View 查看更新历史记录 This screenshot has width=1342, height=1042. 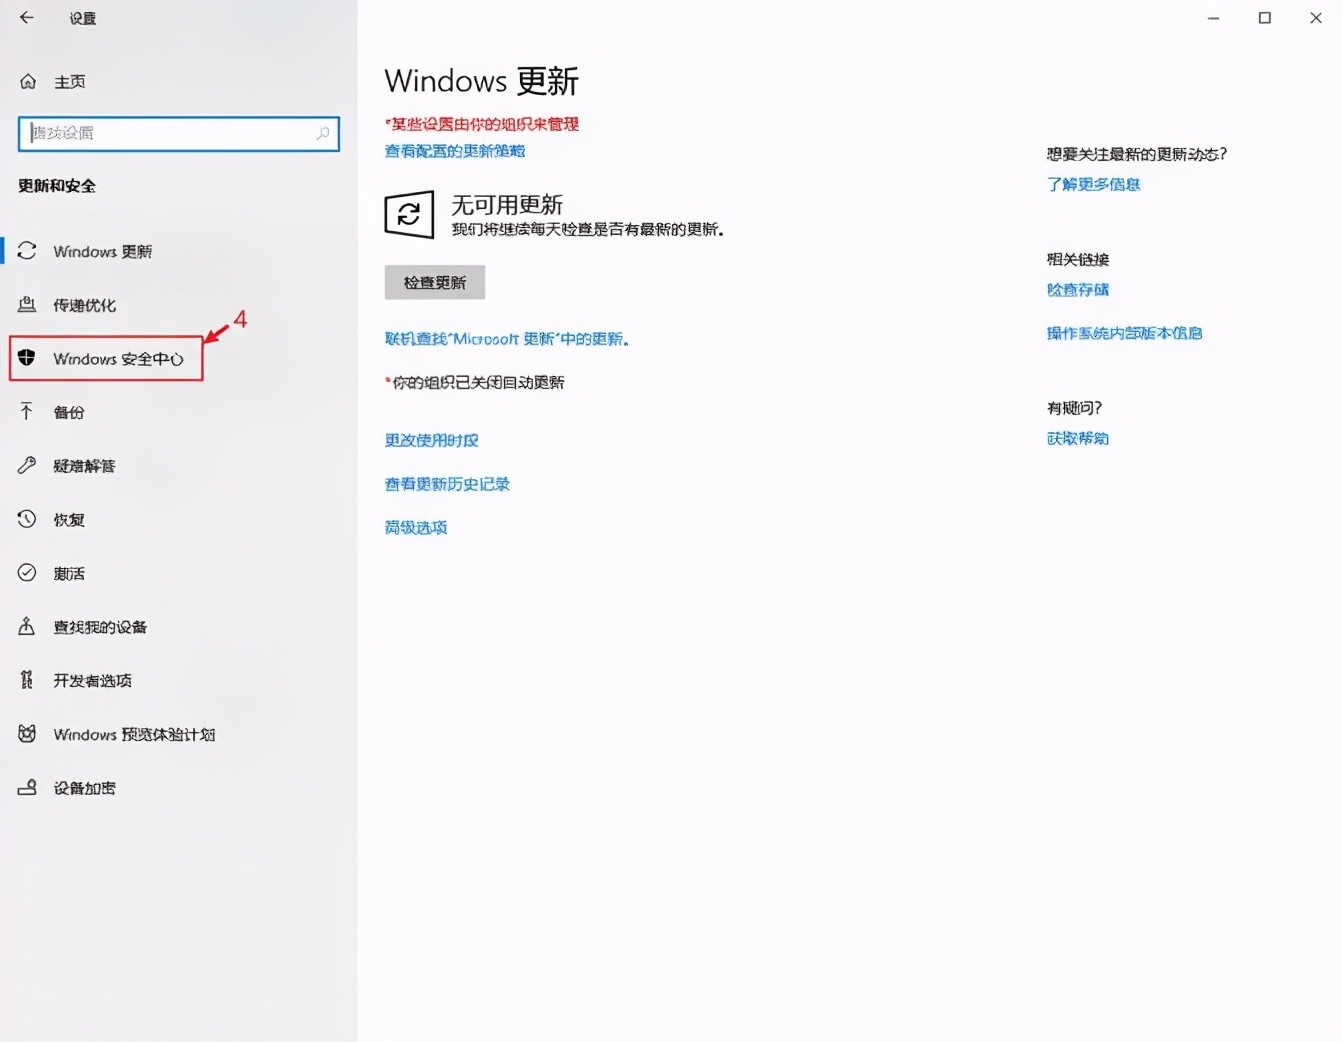[x=447, y=483]
